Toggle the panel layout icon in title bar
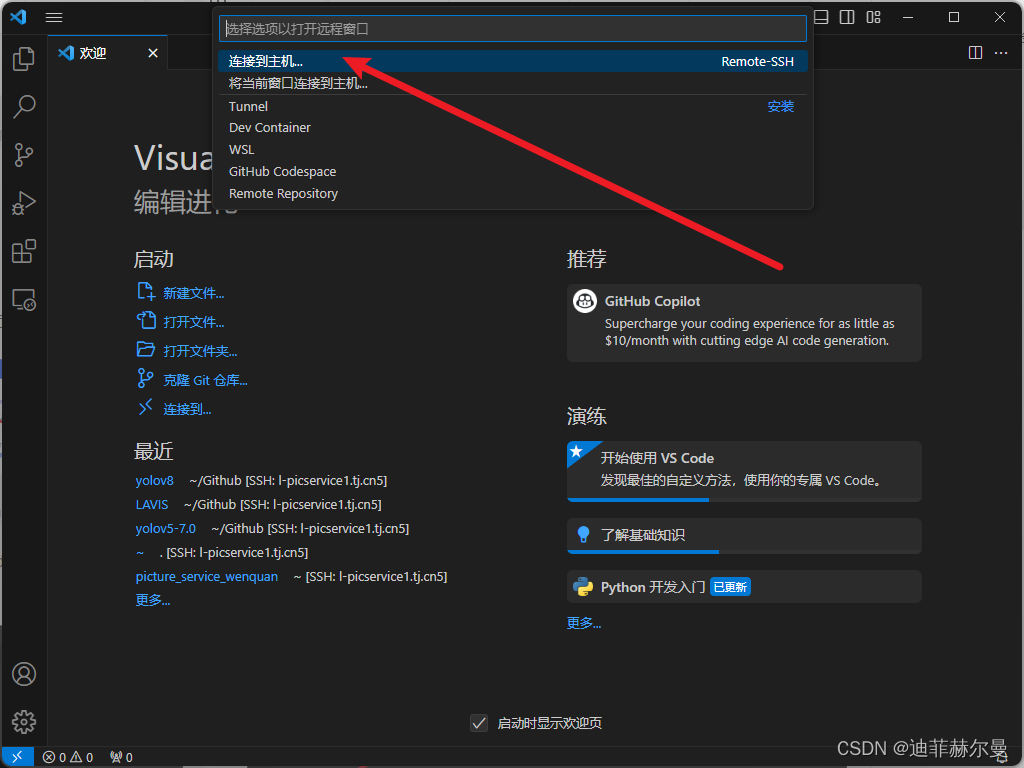The height and width of the screenshot is (768, 1024). click(x=822, y=18)
